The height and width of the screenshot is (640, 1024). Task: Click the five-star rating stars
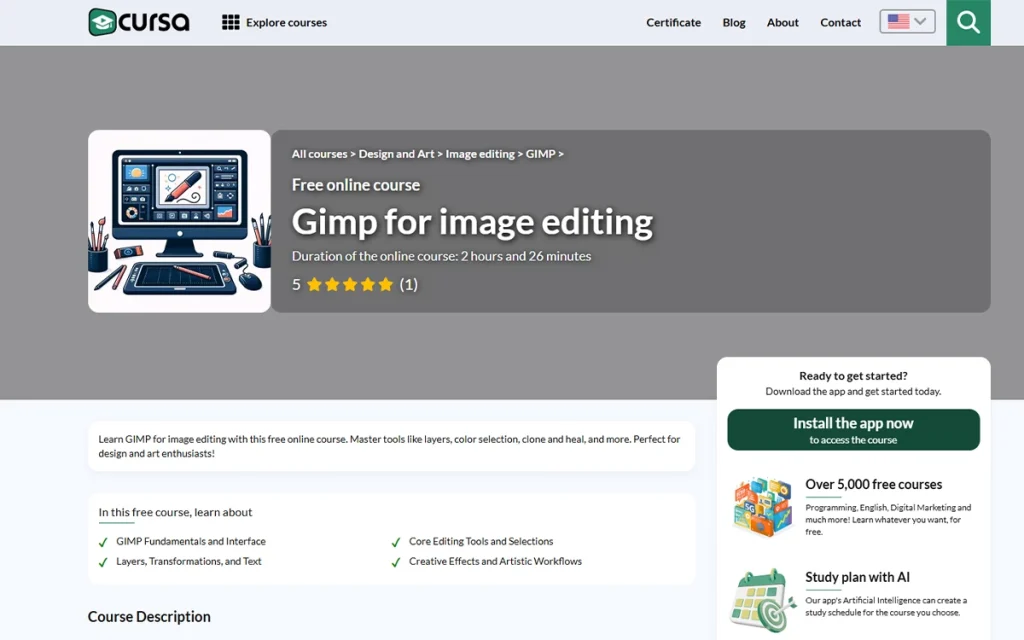pos(350,284)
